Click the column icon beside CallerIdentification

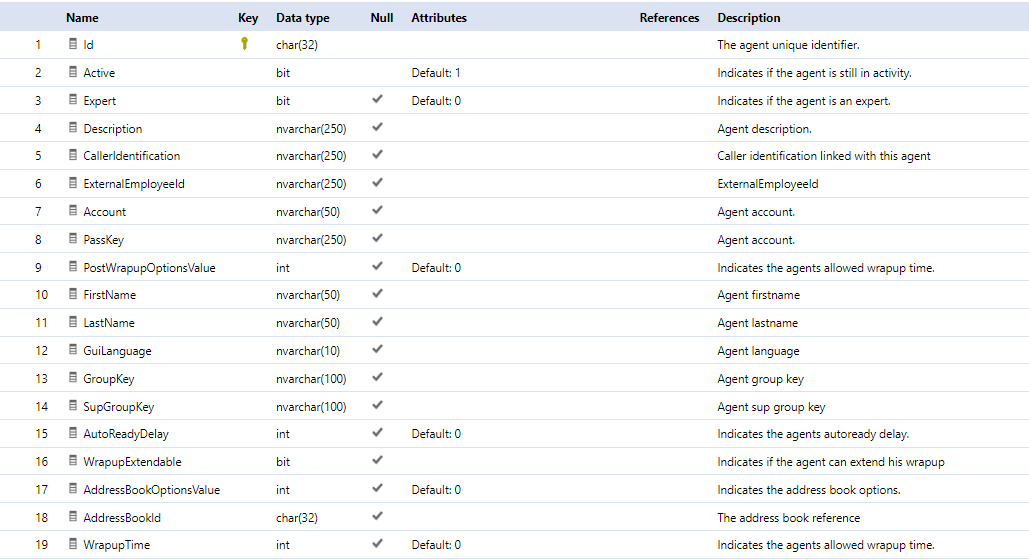pos(73,155)
